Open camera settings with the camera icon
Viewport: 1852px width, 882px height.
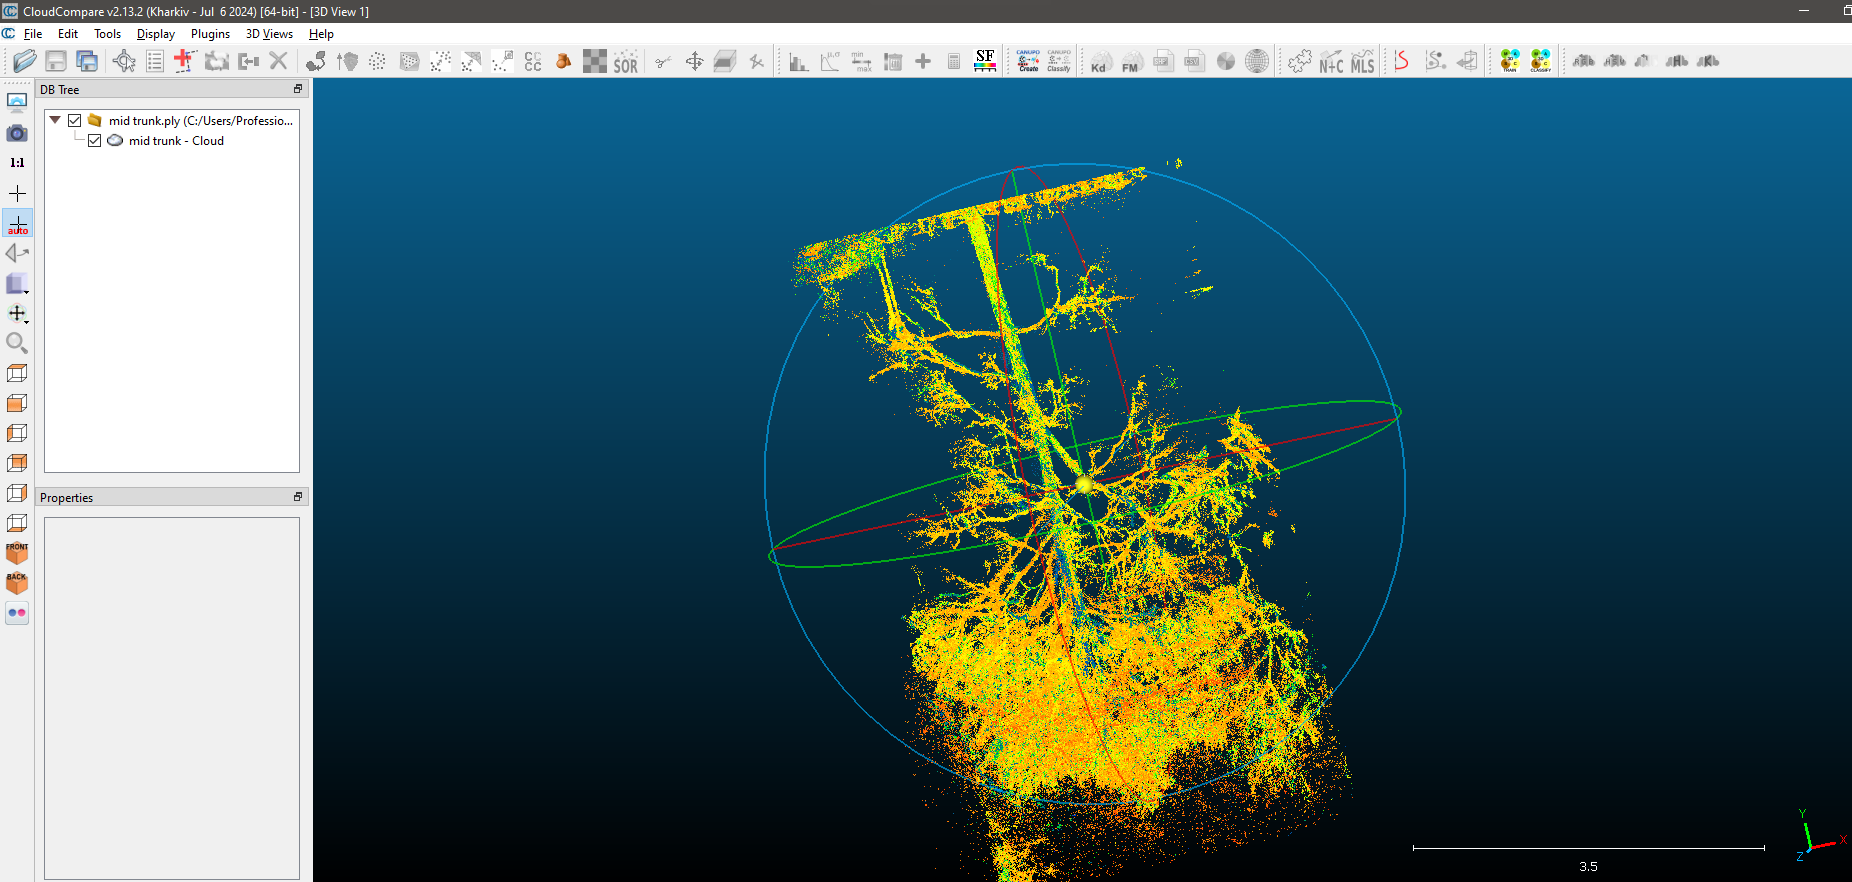17,133
